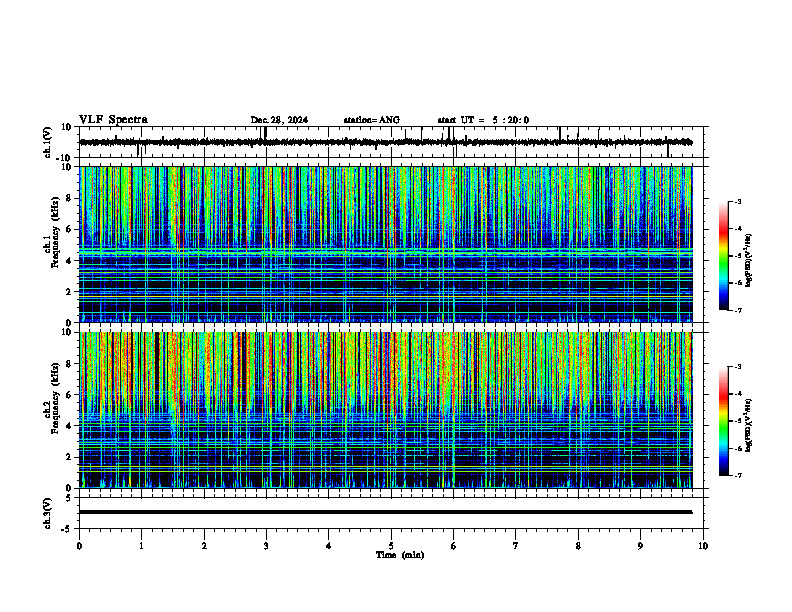This screenshot has height=612, width=792.
Task: Click the "8" kHz tick of ch.1 spectrogram
Action: tap(70, 198)
